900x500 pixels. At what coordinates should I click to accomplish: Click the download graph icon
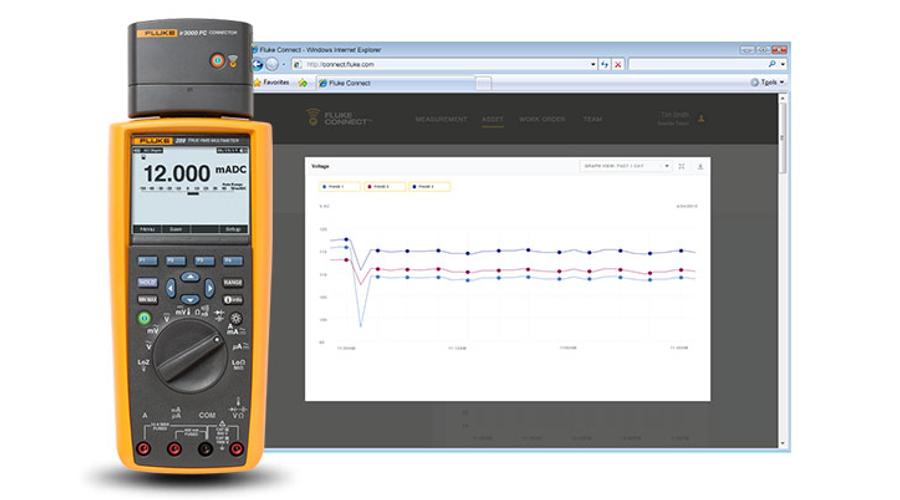pyautogui.click(x=700, y=166)
